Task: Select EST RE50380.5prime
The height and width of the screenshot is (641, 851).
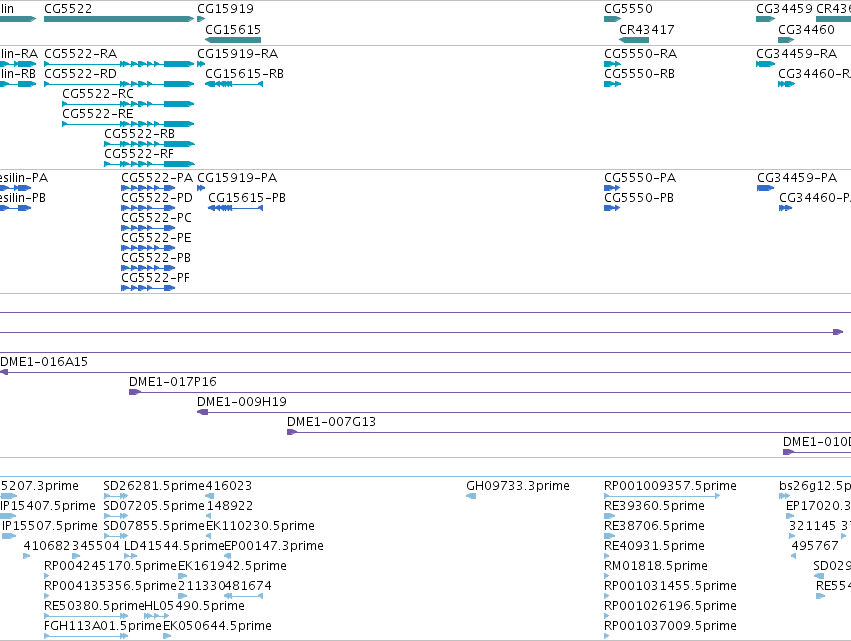Action: point(86,616)
